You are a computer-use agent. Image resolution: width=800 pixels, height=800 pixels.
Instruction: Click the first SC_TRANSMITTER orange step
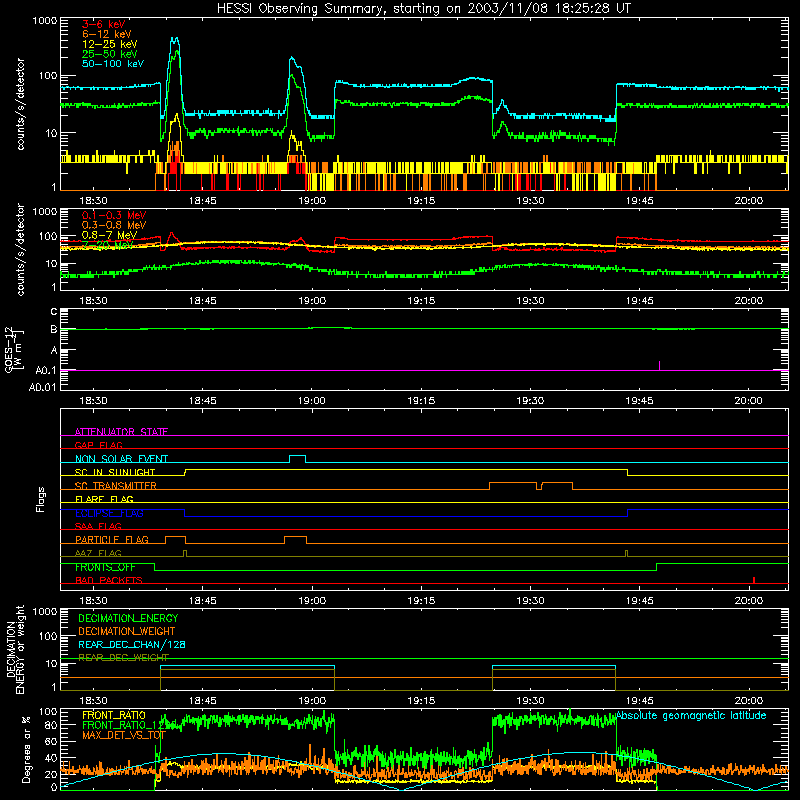[513, 485]
